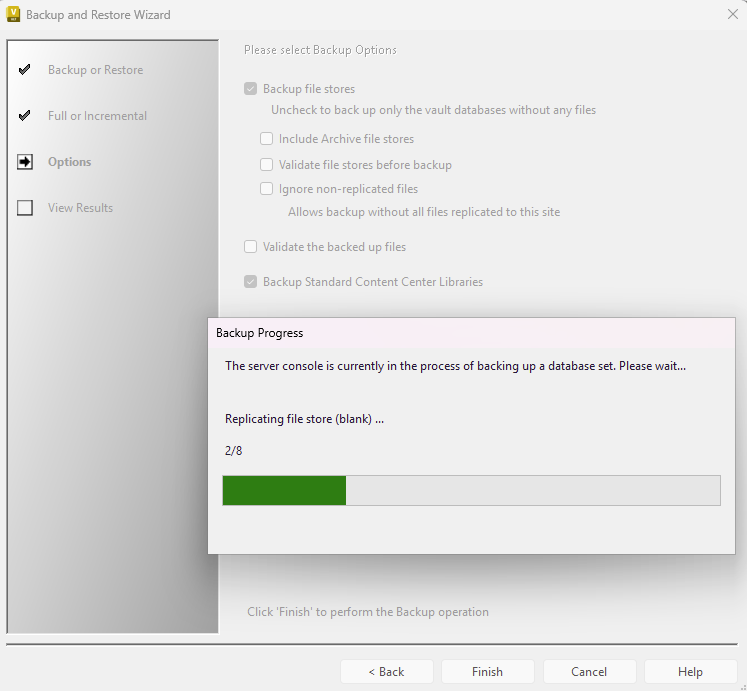
Task: Click the empty box icon beside View Results
Action: click(x=25, y=208)
